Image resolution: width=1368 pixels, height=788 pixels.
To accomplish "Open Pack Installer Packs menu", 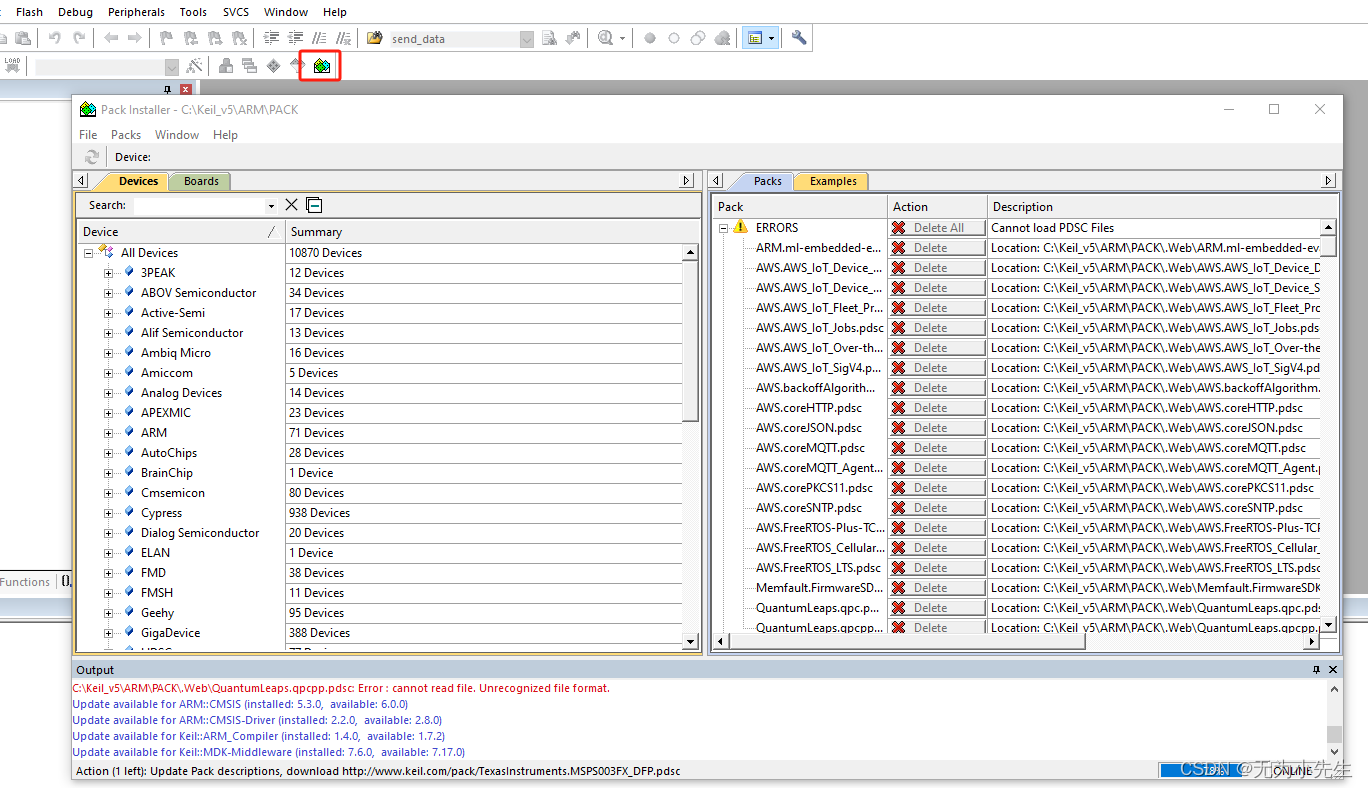I will point(126,134).
